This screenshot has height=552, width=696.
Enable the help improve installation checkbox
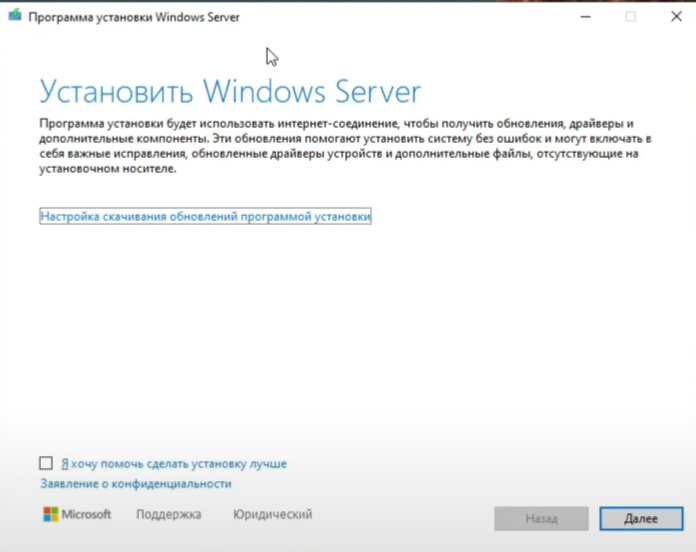[45, 464]
